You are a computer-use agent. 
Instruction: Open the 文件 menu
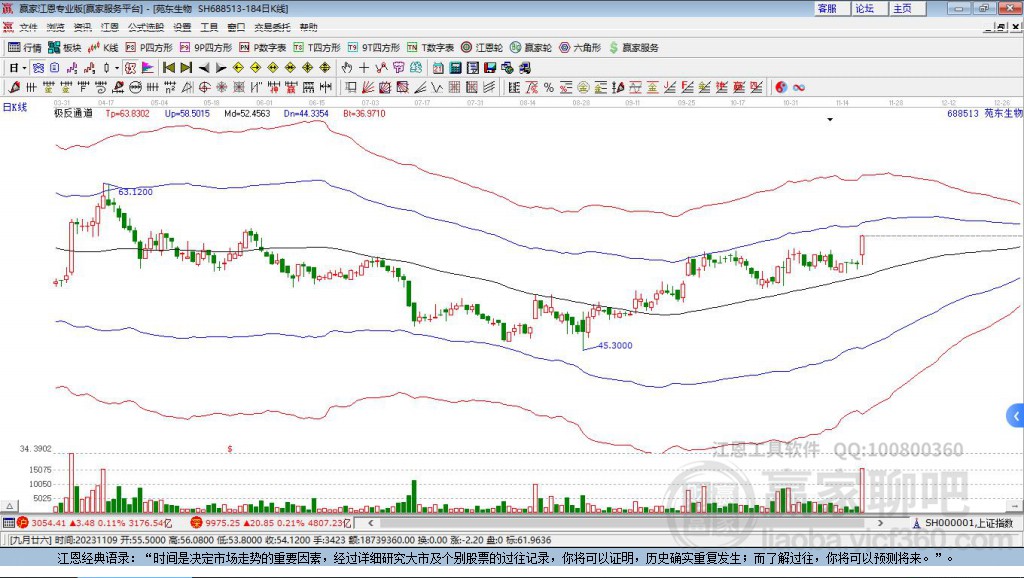click(28, 27)
